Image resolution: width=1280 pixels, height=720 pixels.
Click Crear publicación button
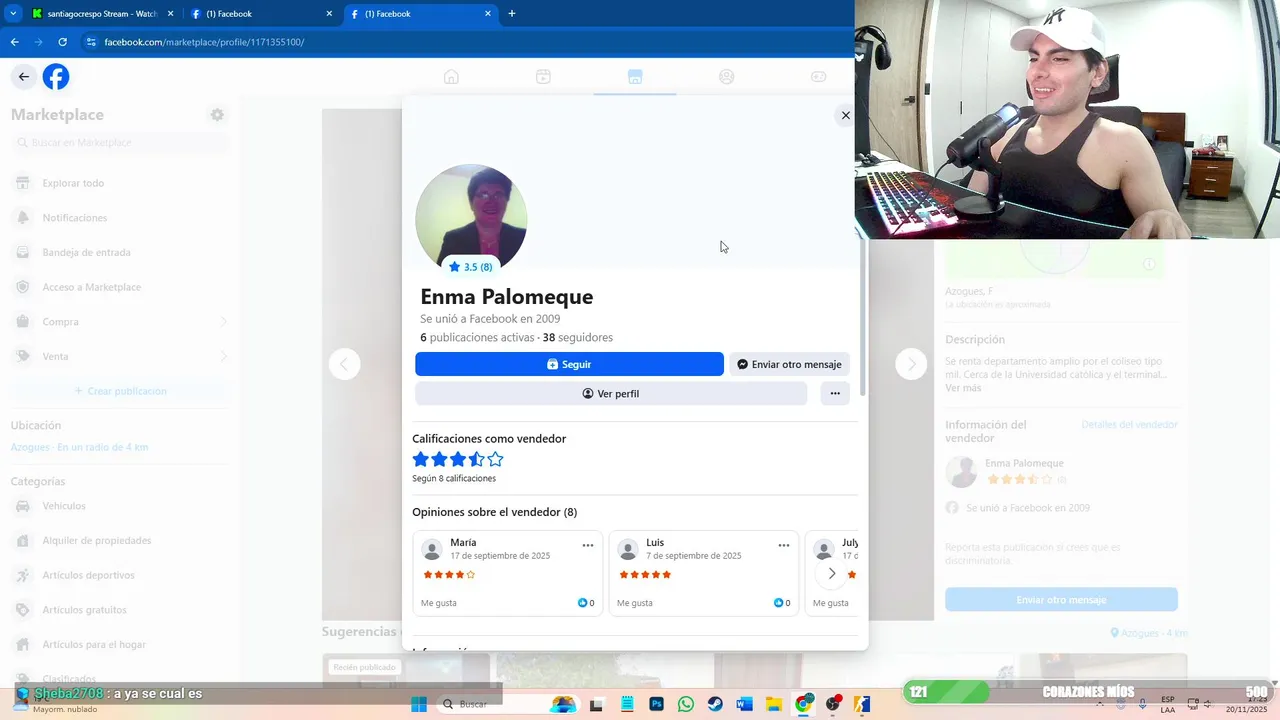tap(120, 391)
